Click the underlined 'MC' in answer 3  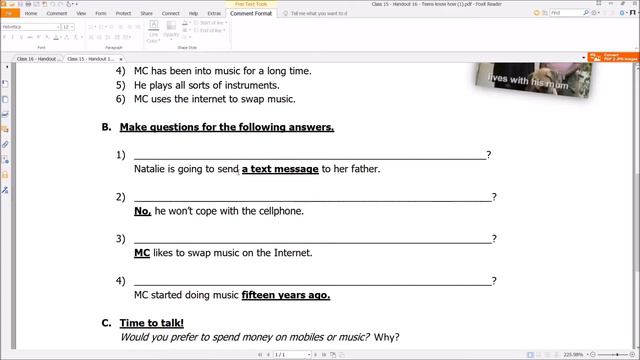coord(142,253)
